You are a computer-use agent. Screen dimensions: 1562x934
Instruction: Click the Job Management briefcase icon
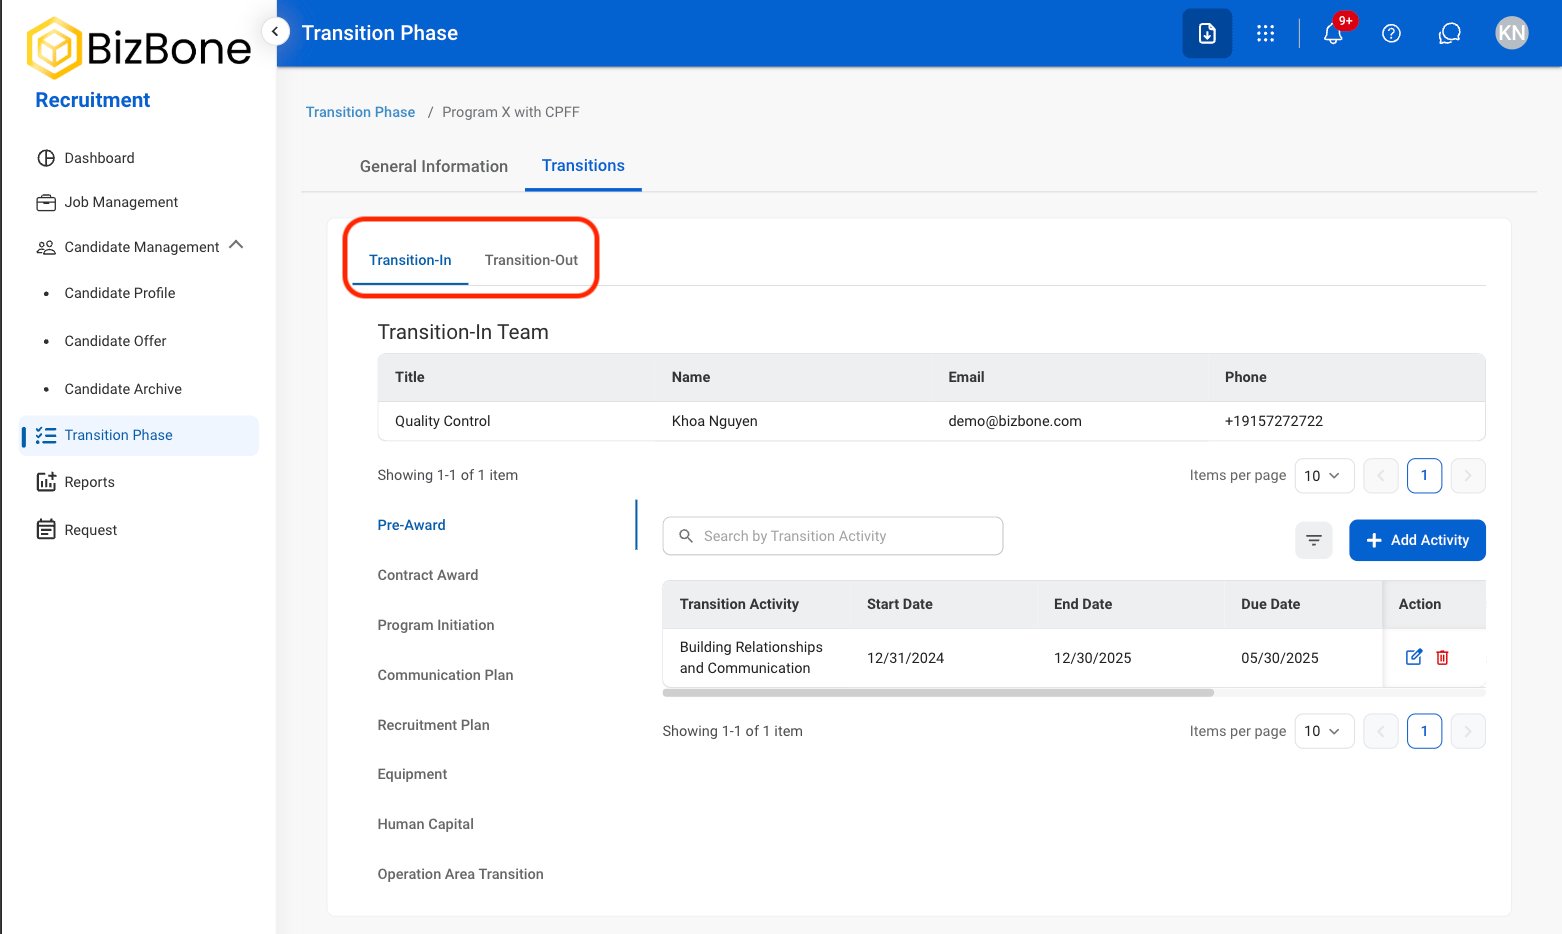pyautogui.click(x=46, y=202)
